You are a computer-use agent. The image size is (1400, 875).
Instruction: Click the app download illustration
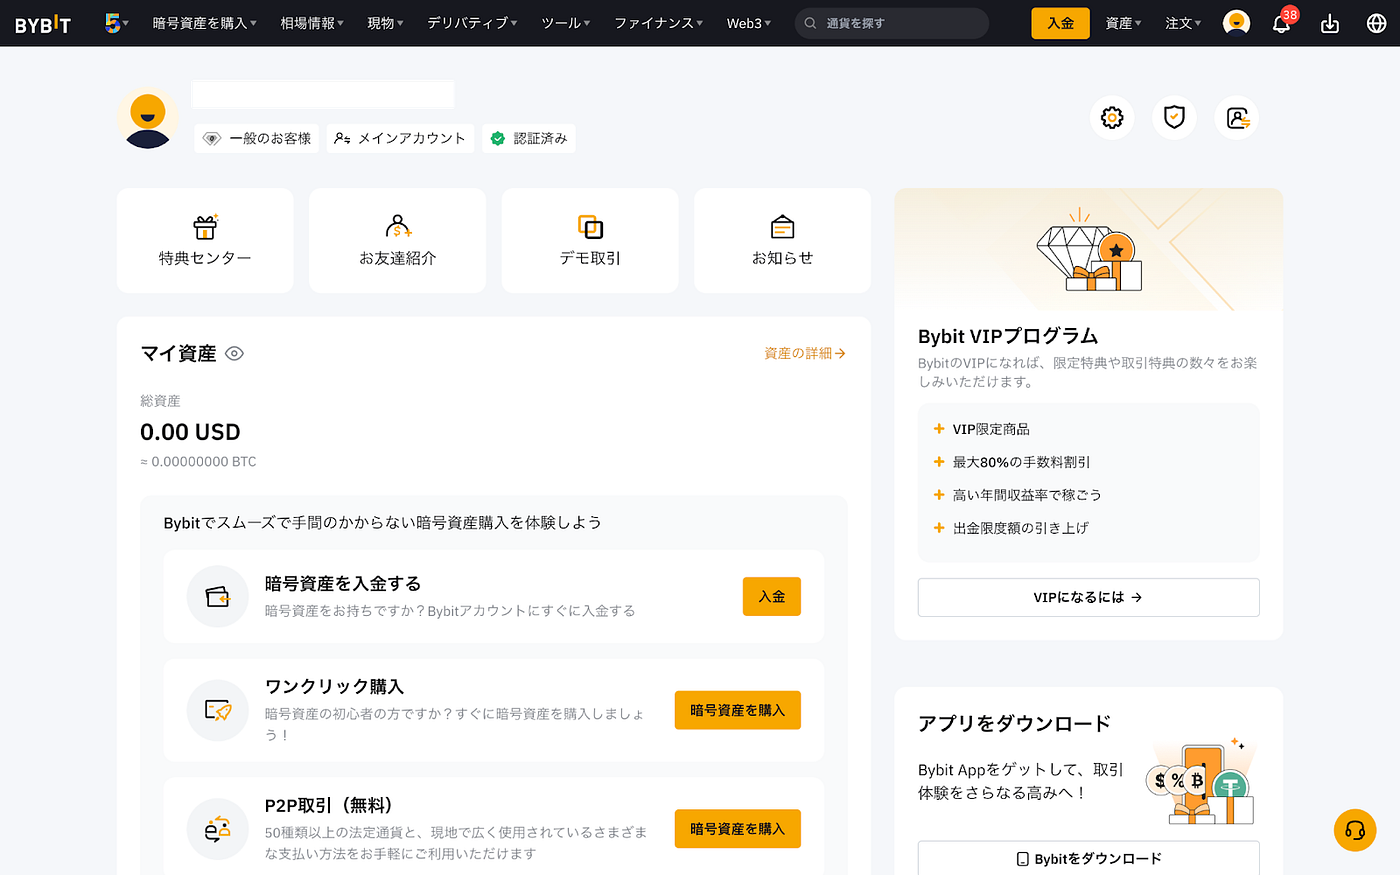[x=1200, y=781]
